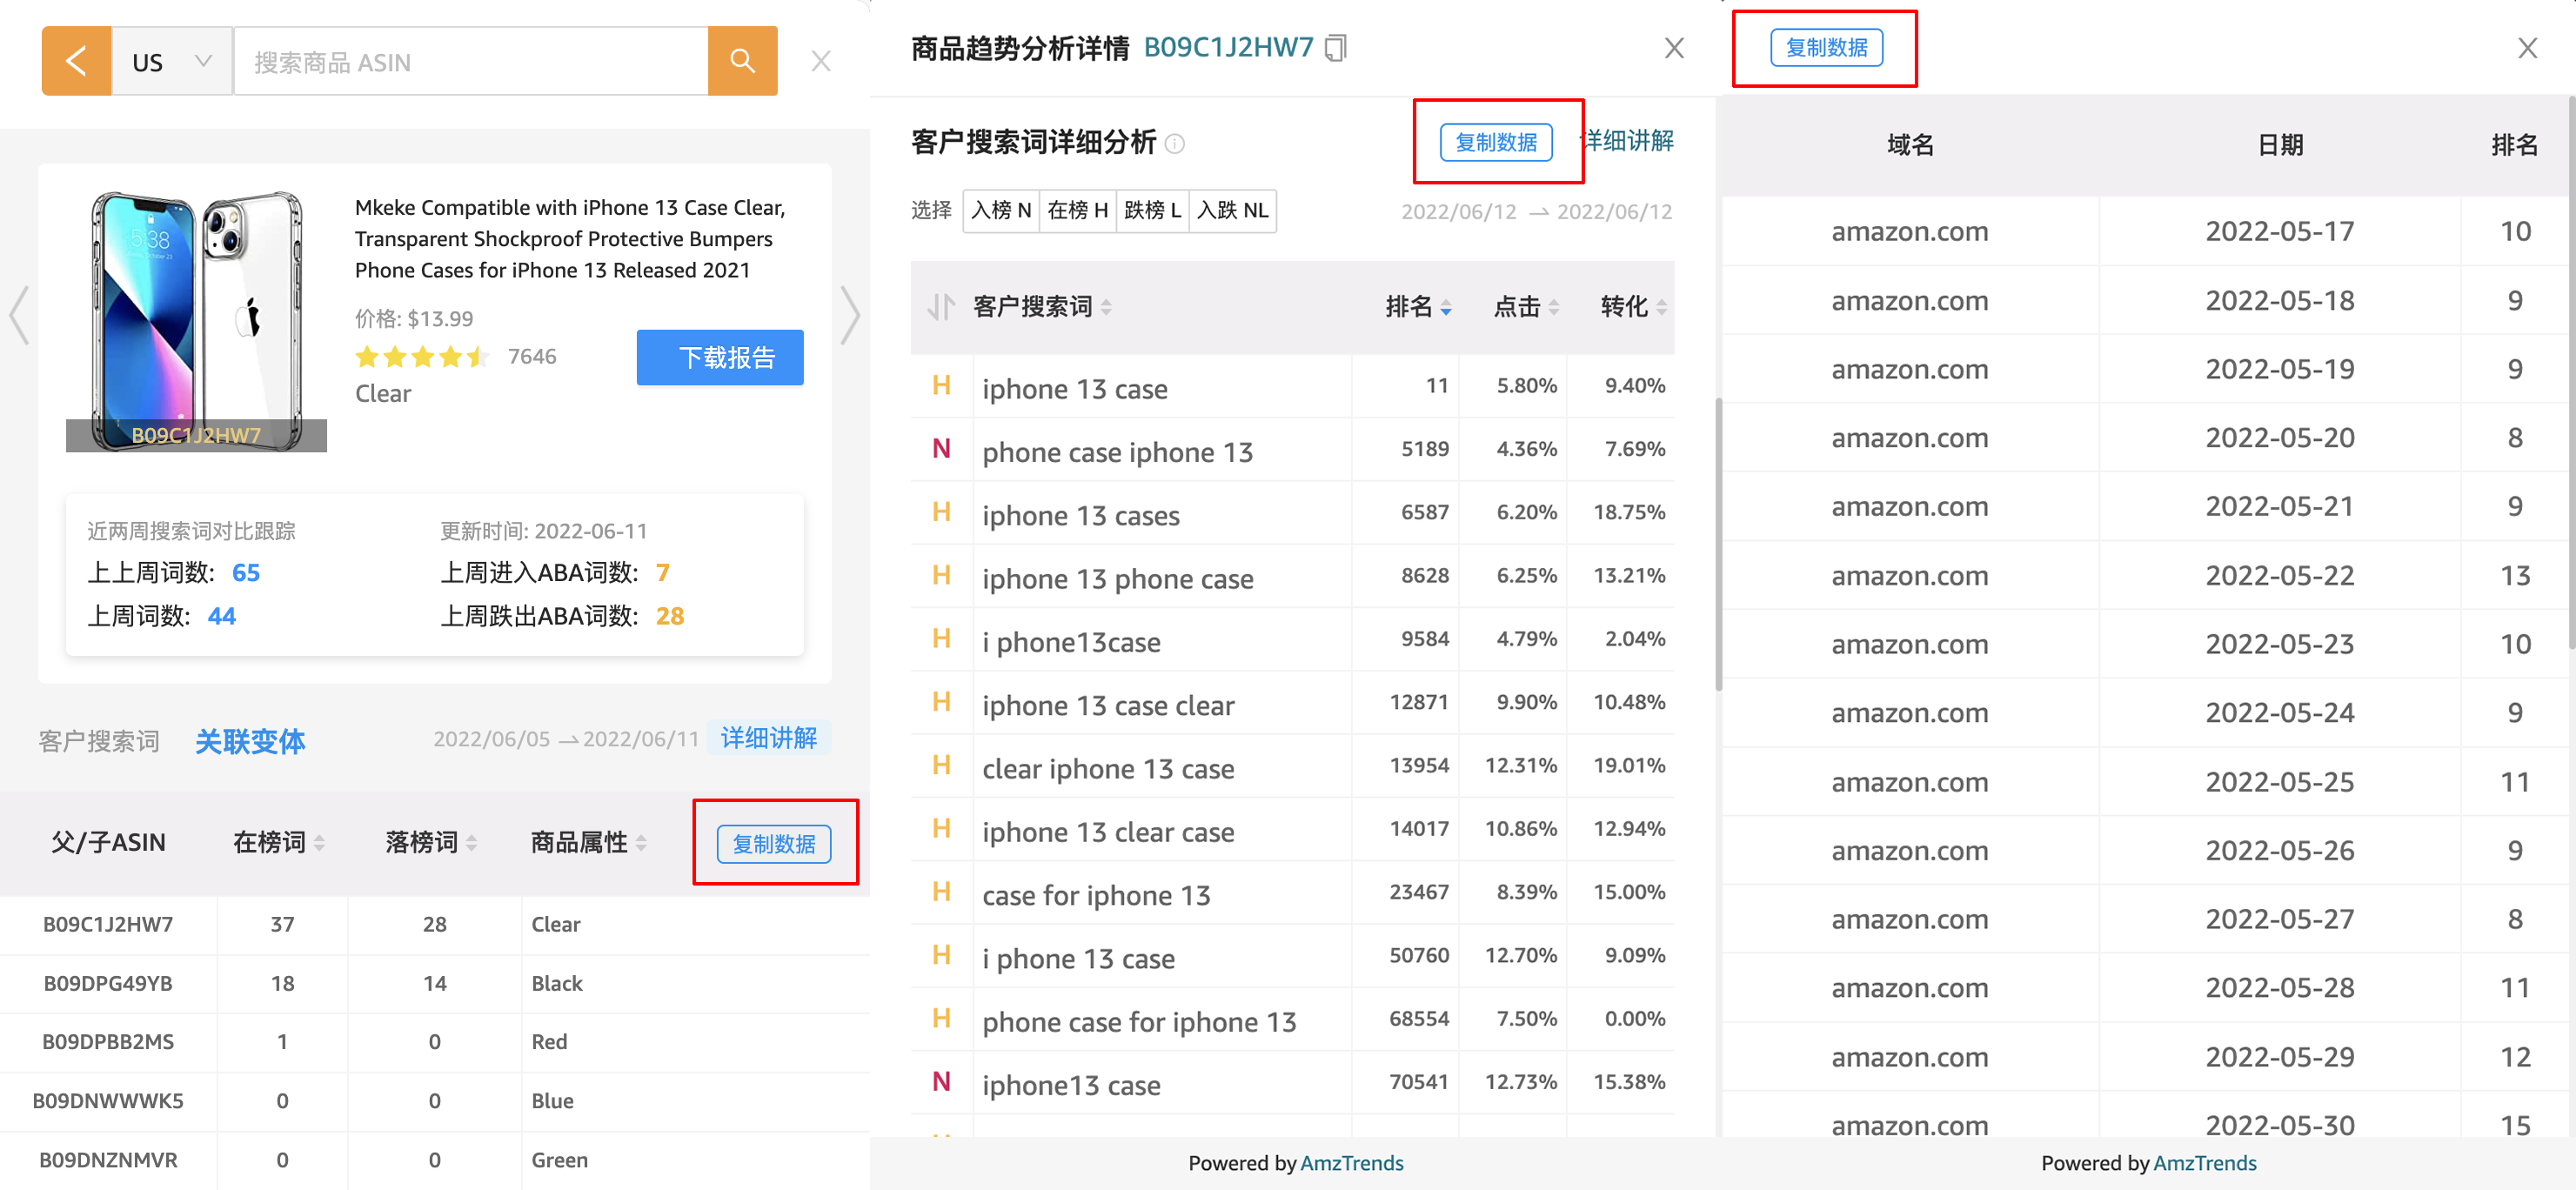Viewport: 2576px width, 1190px height.
Task: Click 复制数据 in the variants table header
Action: click(773, 843)
